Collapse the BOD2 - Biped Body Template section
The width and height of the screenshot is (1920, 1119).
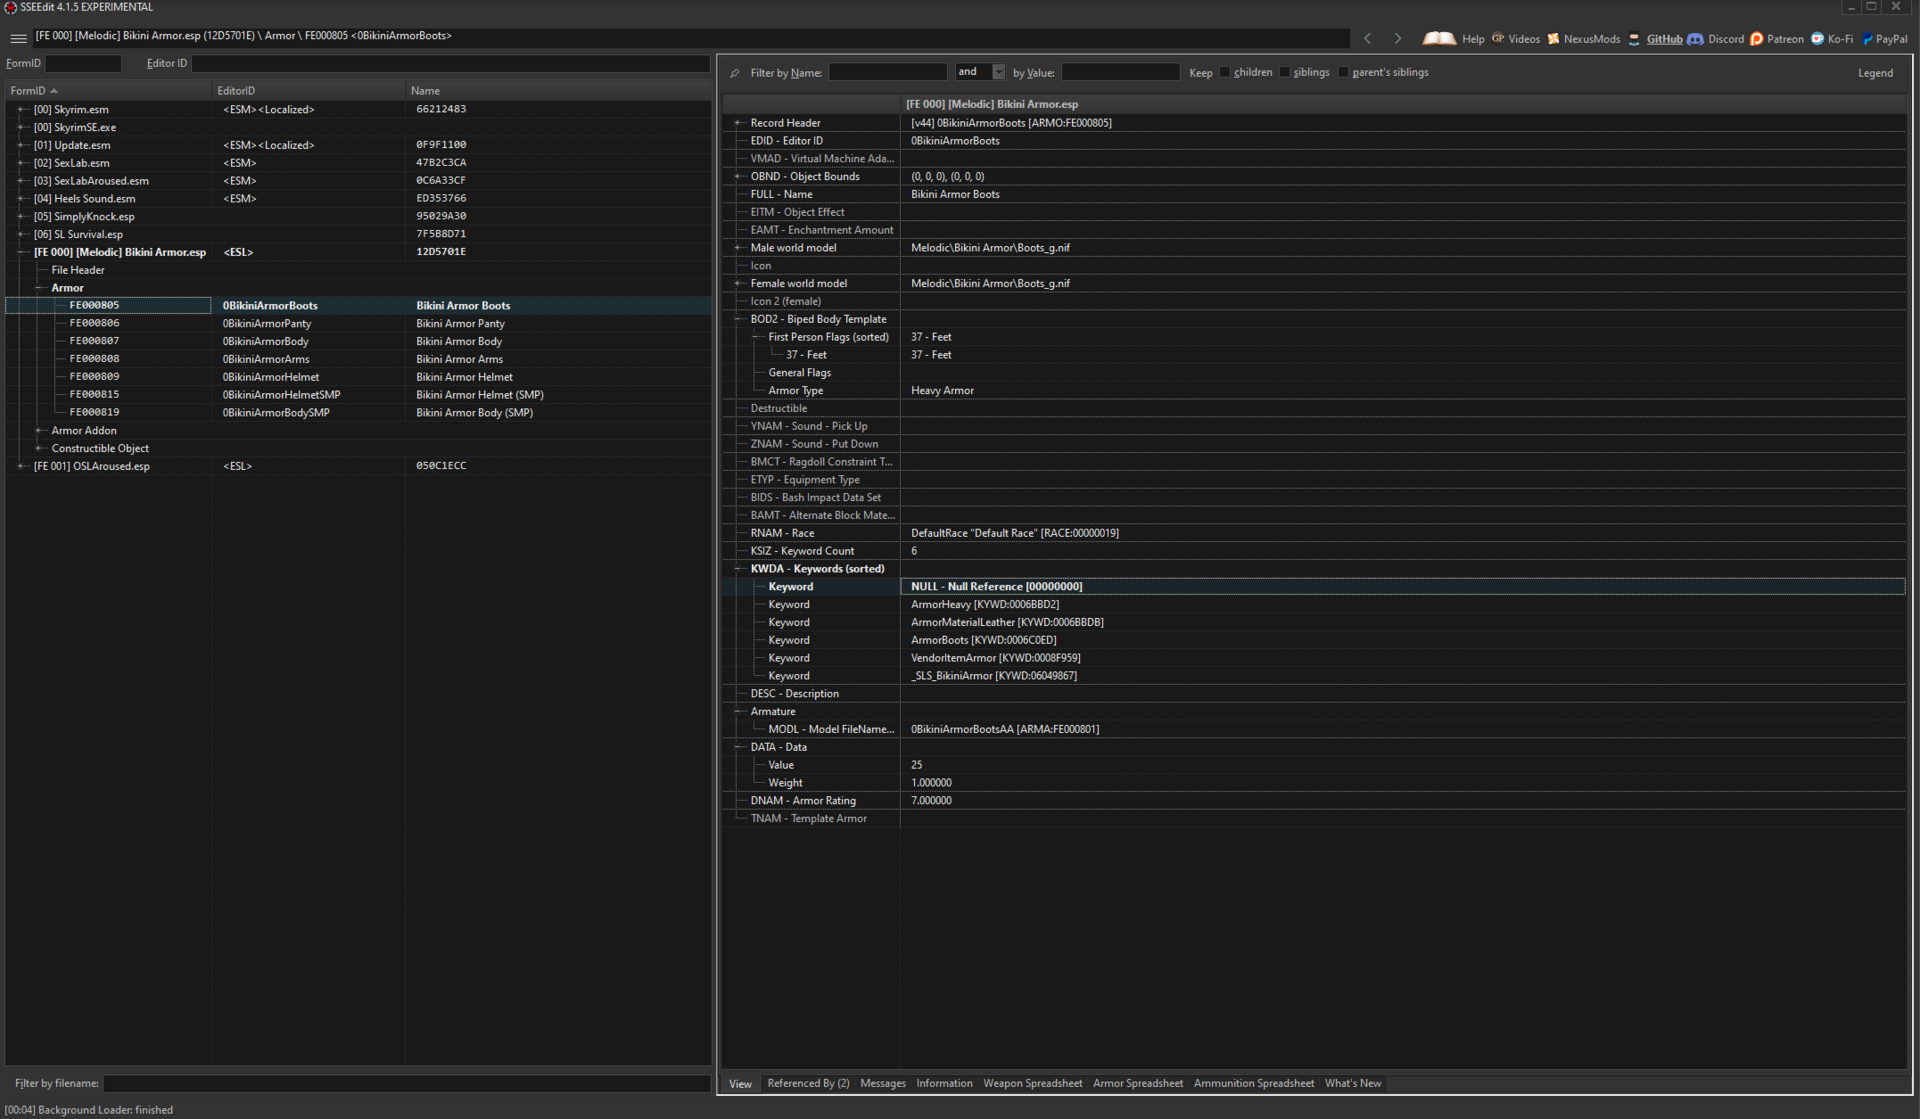click(738, 320)
